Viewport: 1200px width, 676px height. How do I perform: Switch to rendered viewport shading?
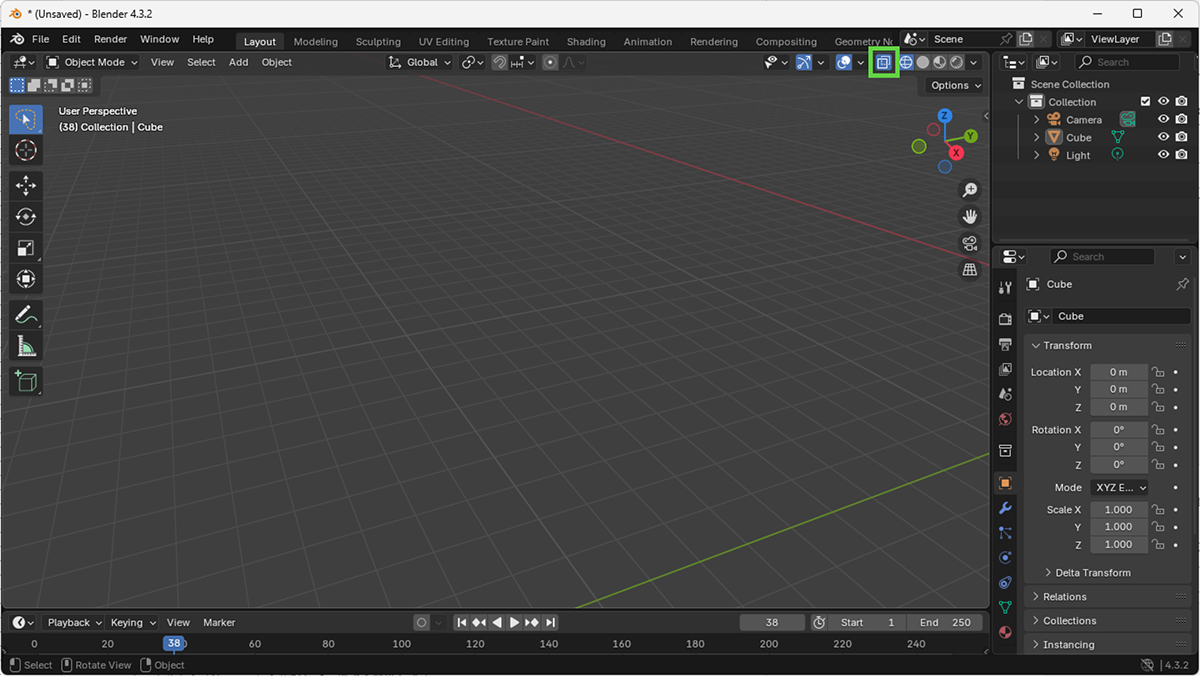(x=957, y=62)
